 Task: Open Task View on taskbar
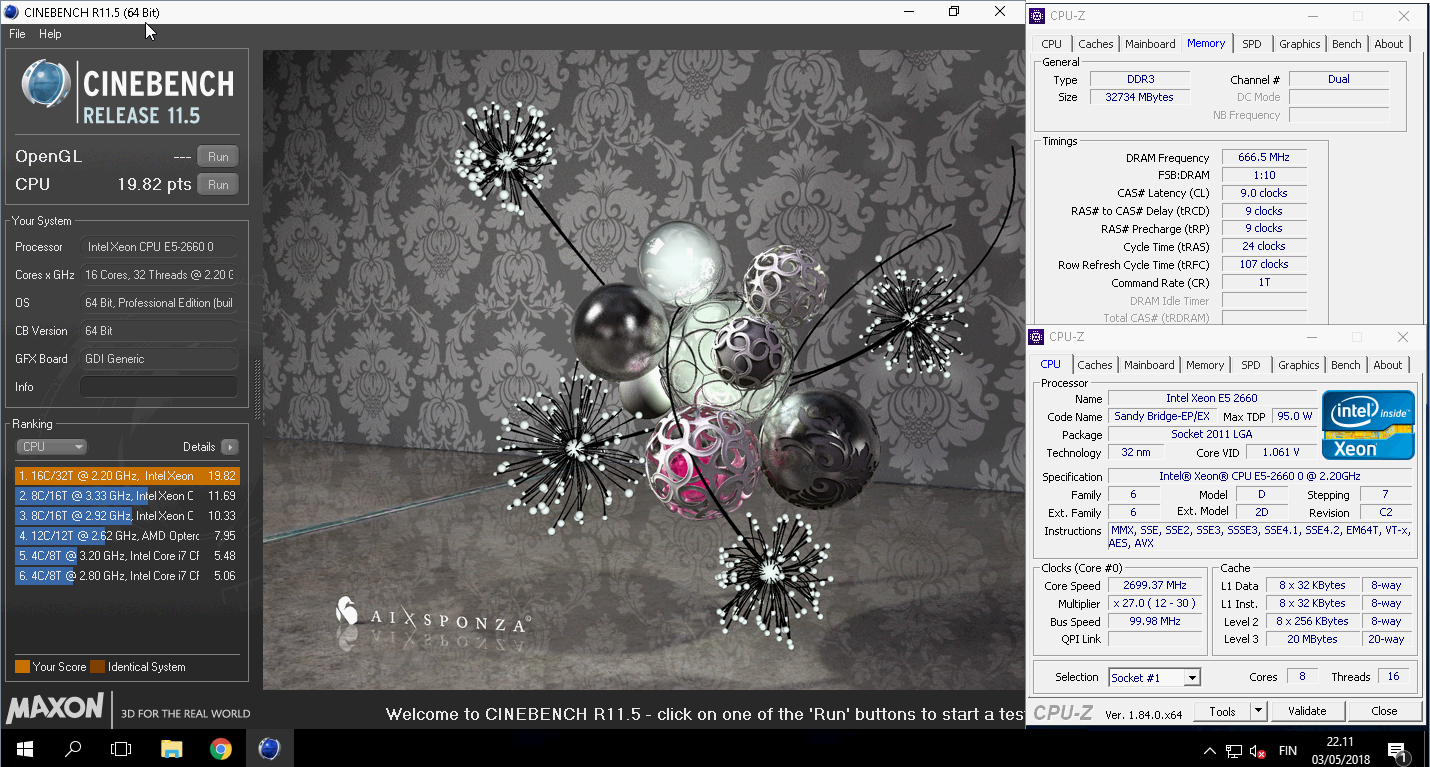pos(121,748)
